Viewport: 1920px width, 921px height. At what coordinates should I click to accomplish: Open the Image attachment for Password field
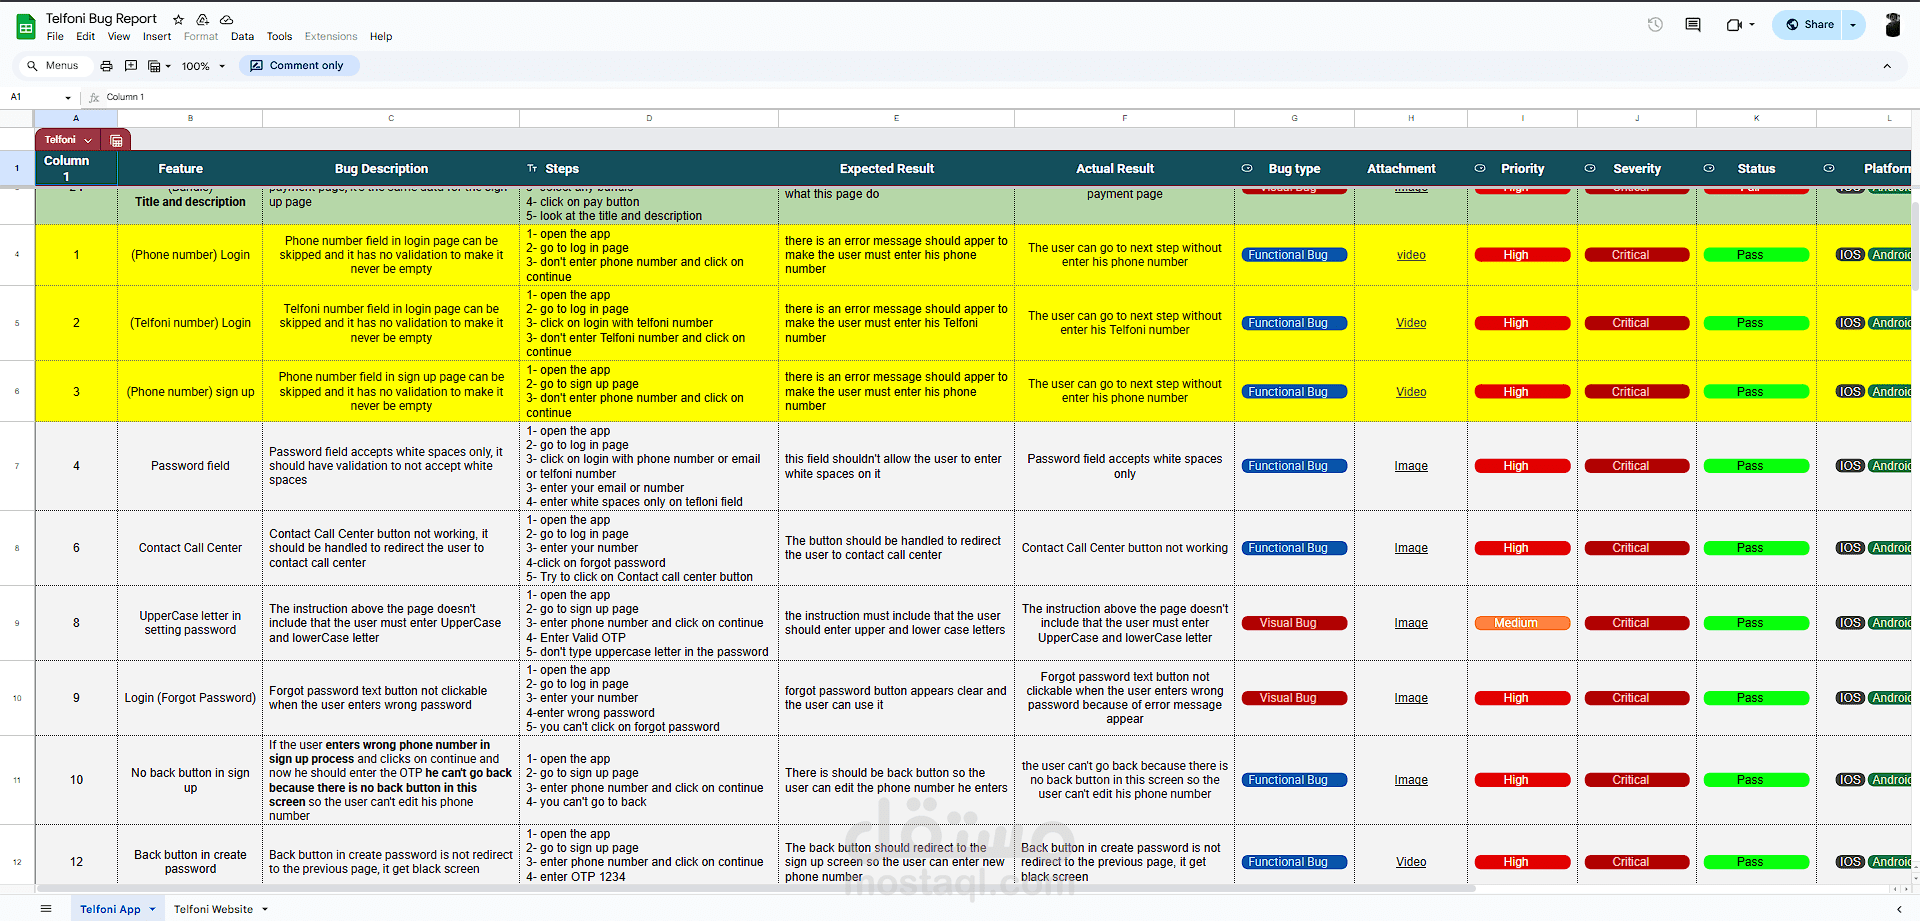(x=1411, y=466)
